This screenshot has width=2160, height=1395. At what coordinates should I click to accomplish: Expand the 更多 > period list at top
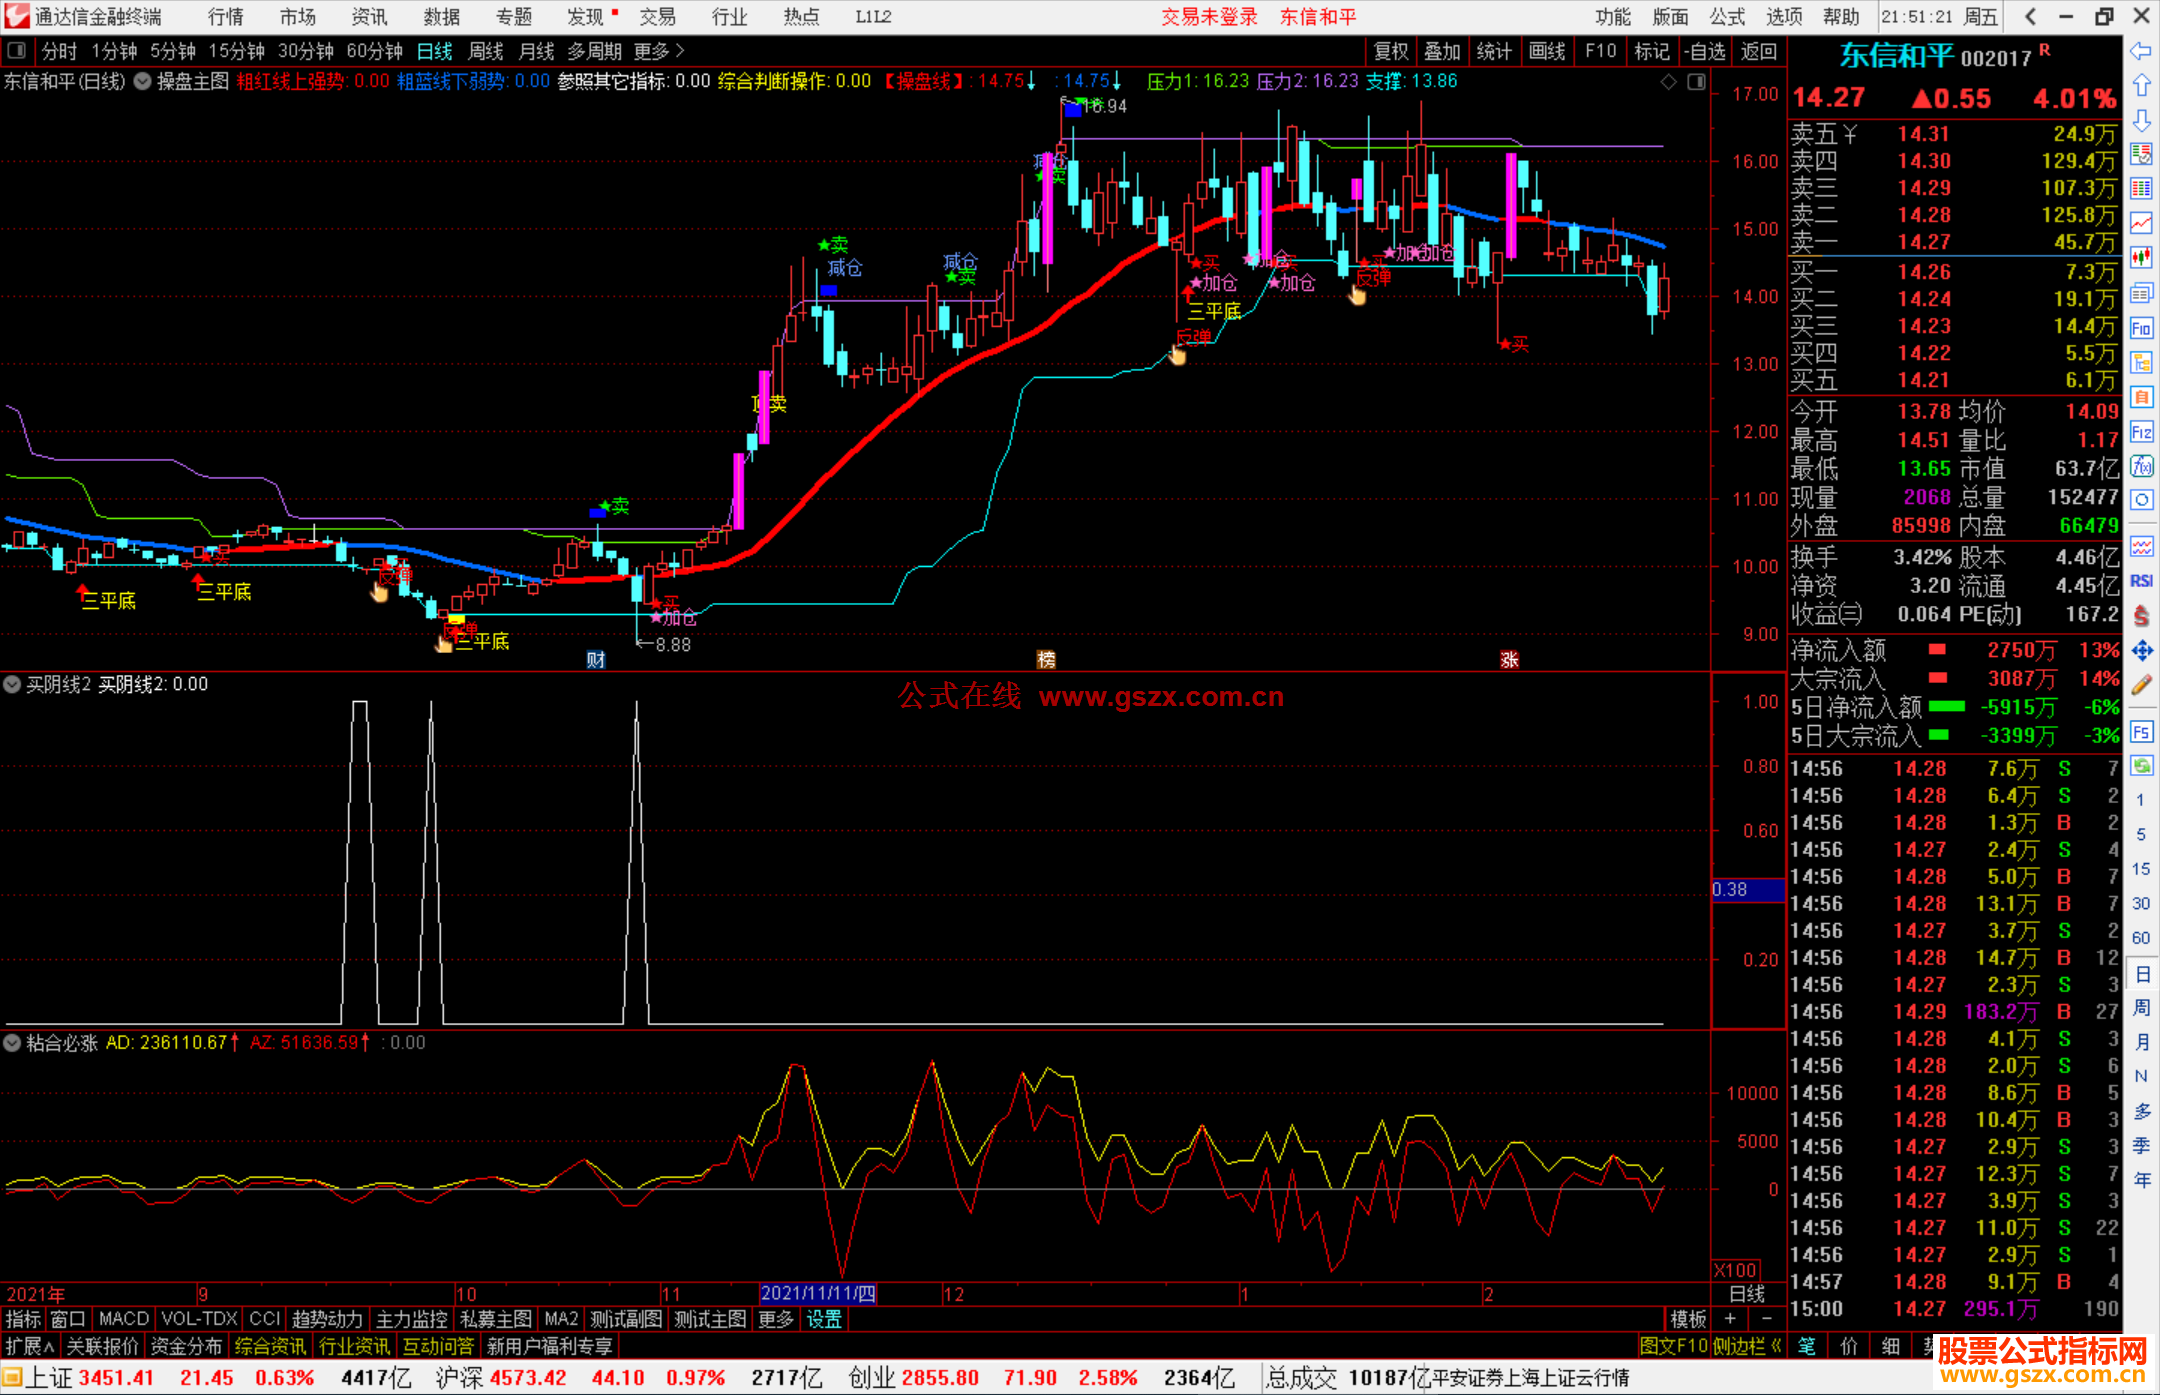[659, 51]
